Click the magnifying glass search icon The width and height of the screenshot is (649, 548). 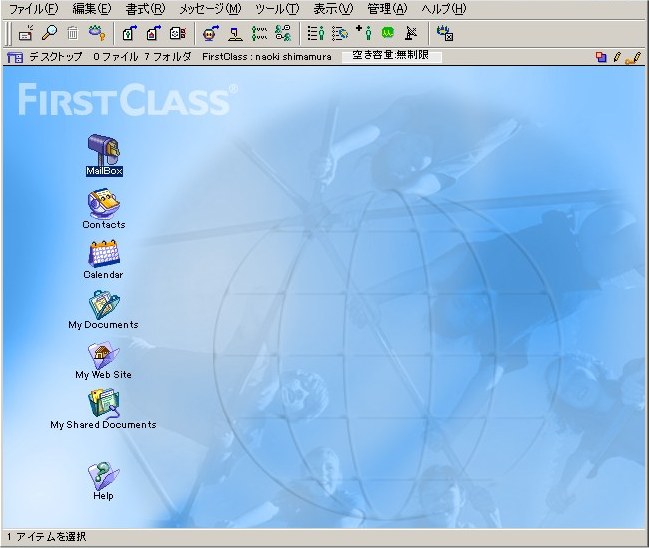click(50, 33)
